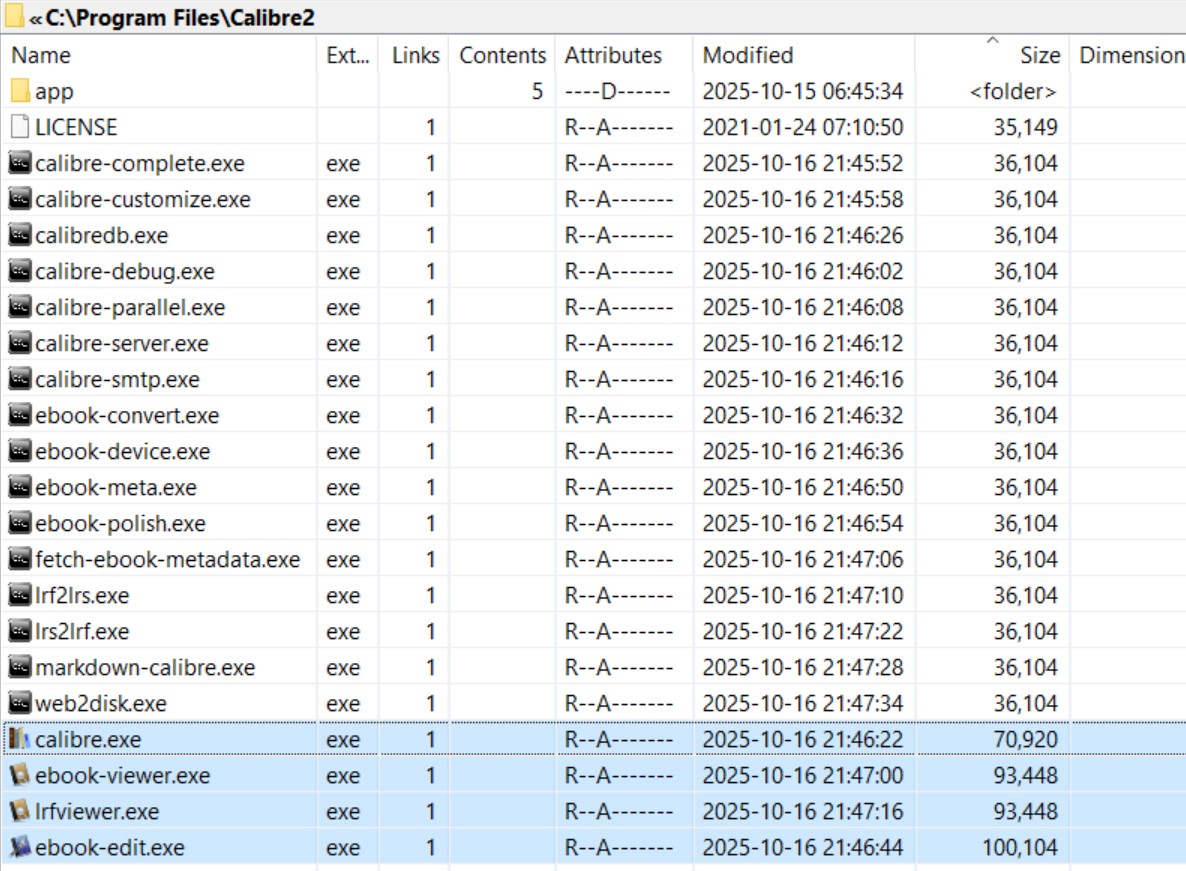
Task: Select the file name ebook-edit.exe
Action: coord(110,848)
